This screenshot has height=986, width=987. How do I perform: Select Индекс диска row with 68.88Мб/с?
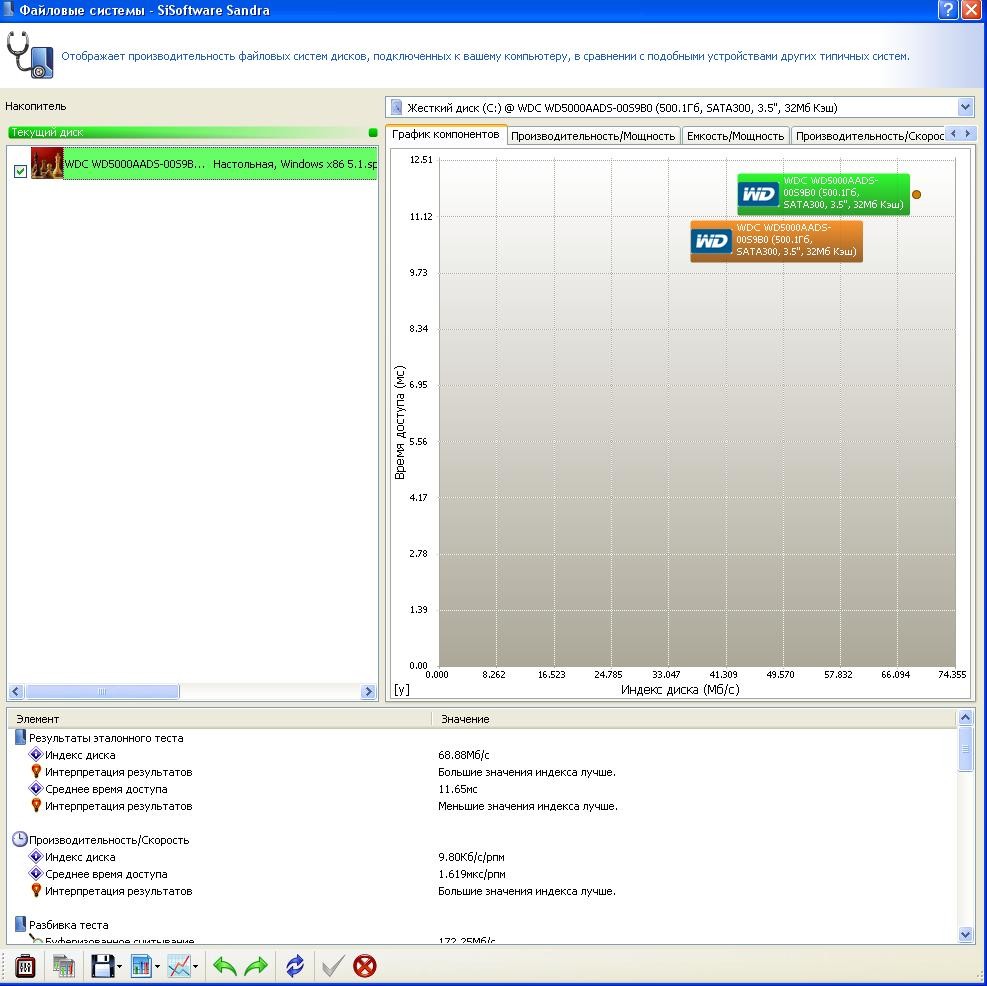point(483,755)
